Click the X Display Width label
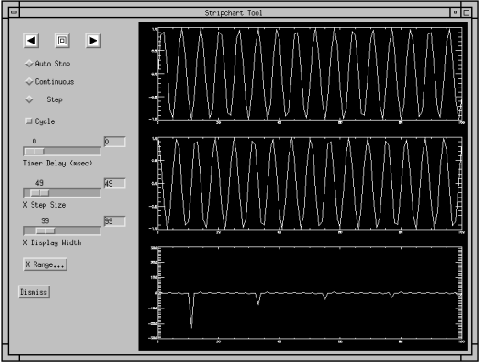480x364 pixels. (x=52, y=243)
